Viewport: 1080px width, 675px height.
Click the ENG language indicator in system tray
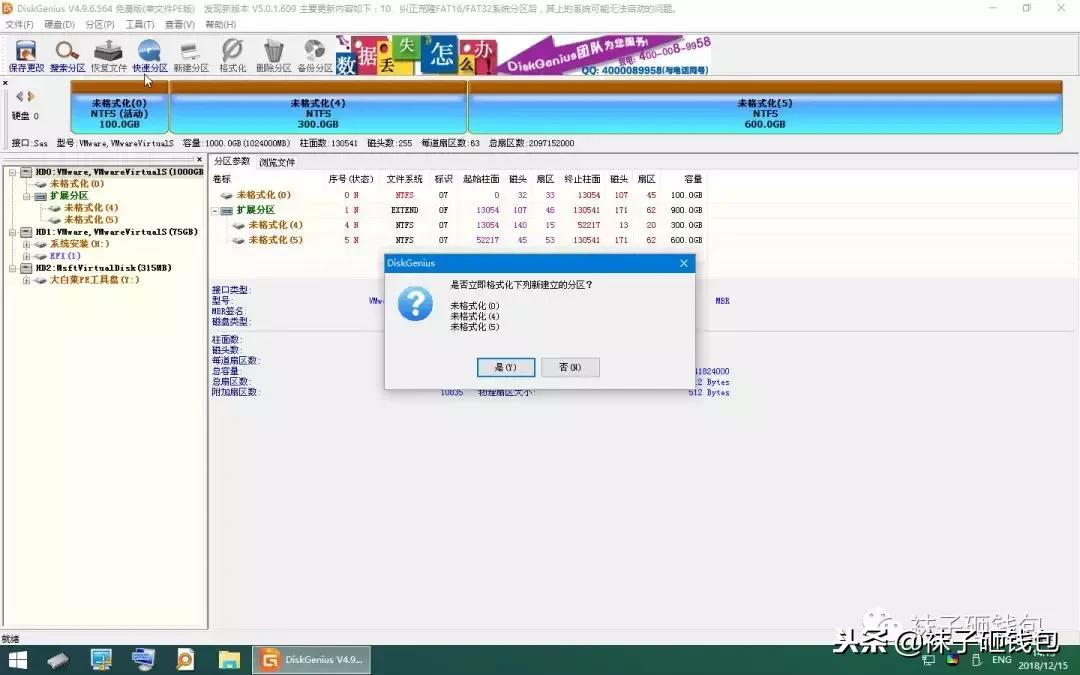coord(1000,659)
